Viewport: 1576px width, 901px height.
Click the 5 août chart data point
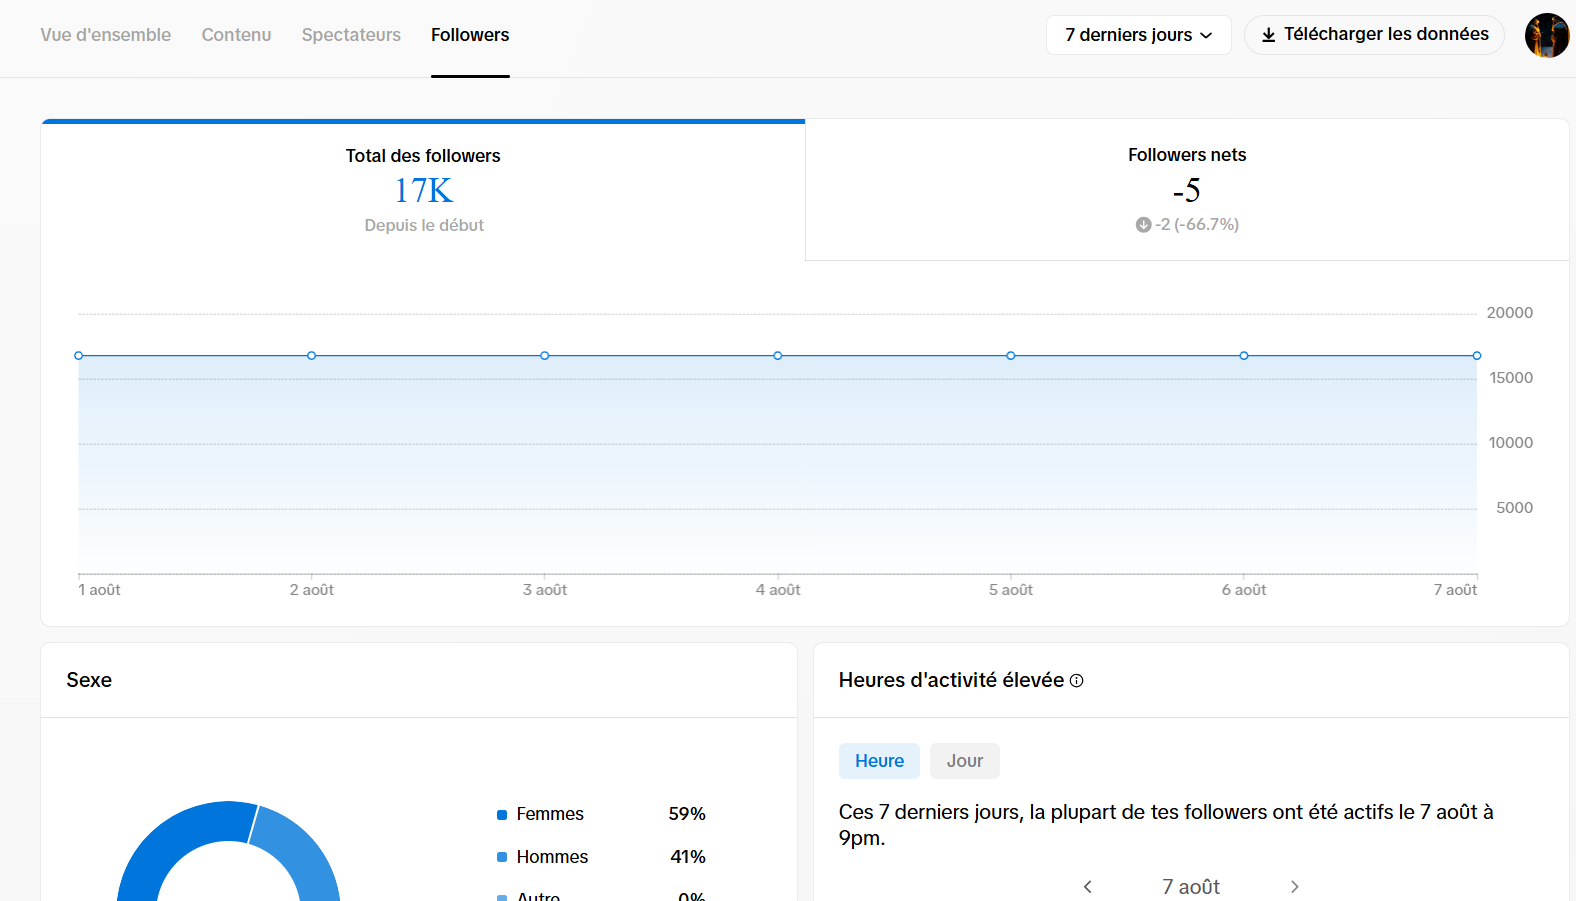[1011, 356]
